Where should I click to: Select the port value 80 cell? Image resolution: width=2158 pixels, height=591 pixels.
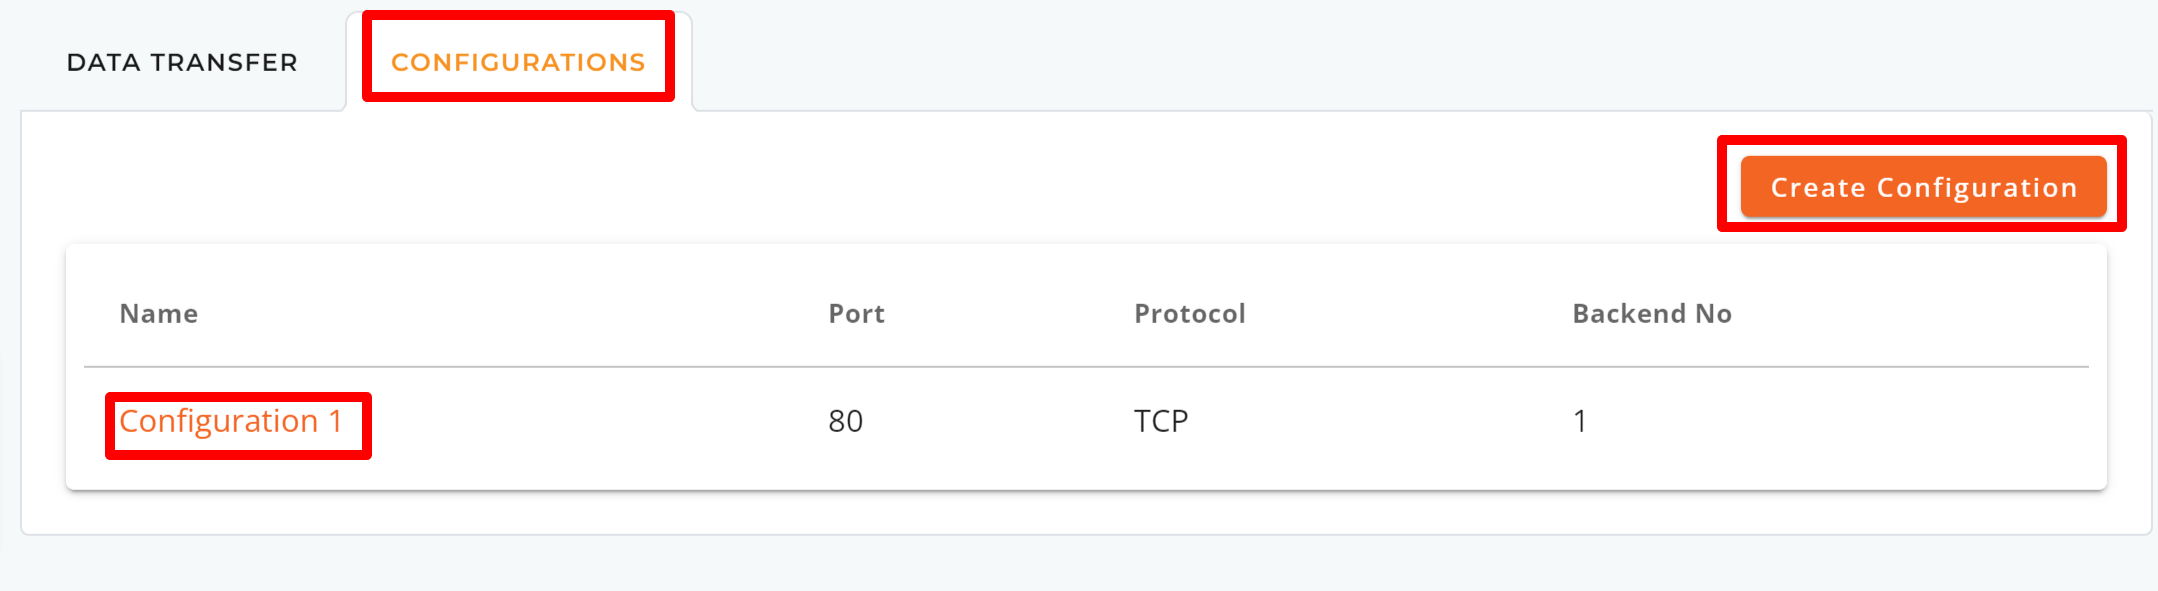(845, 421)
